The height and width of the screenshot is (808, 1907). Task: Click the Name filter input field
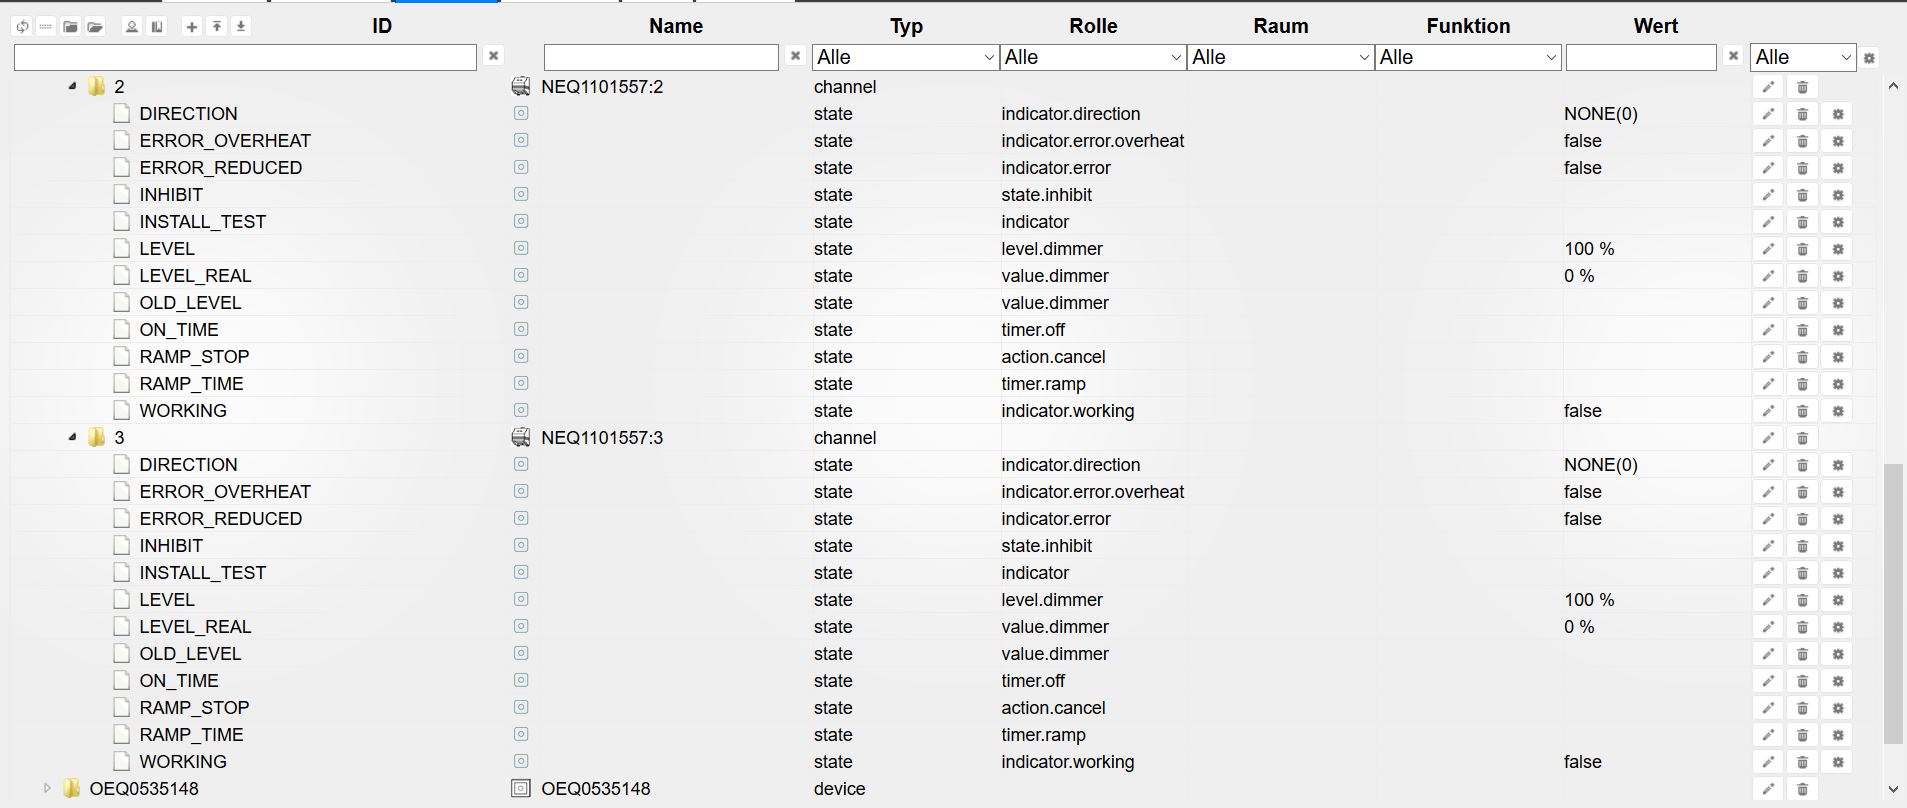pyautogui.click(x=661, y=58)
